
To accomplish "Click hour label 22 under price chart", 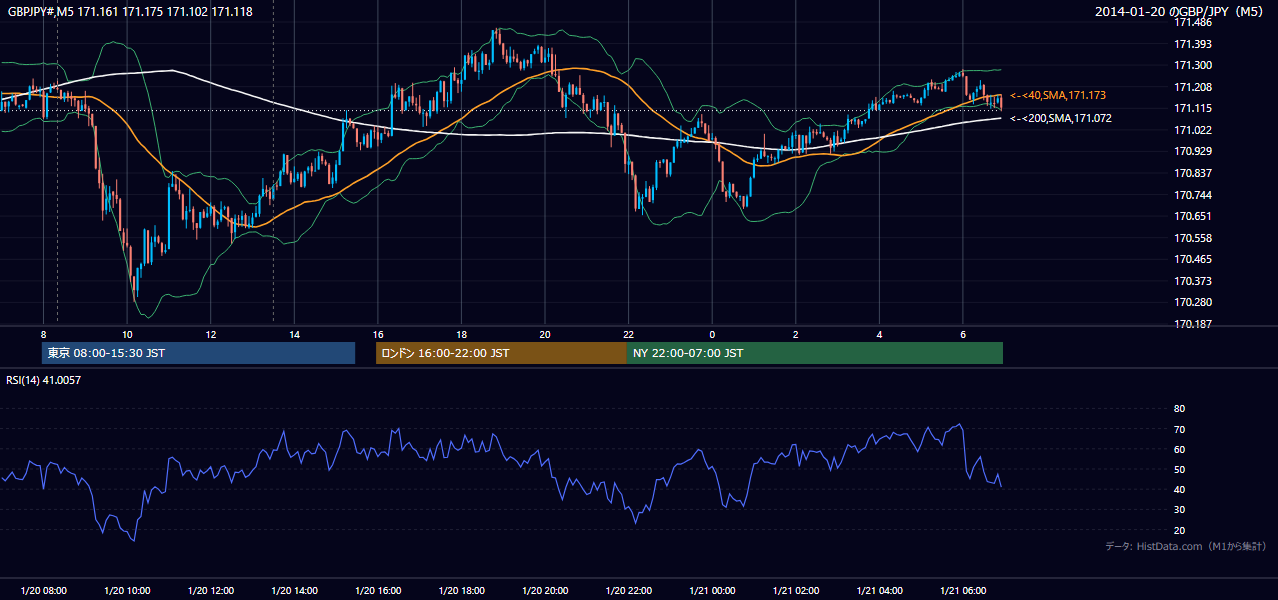I will [x=629, y=334].
